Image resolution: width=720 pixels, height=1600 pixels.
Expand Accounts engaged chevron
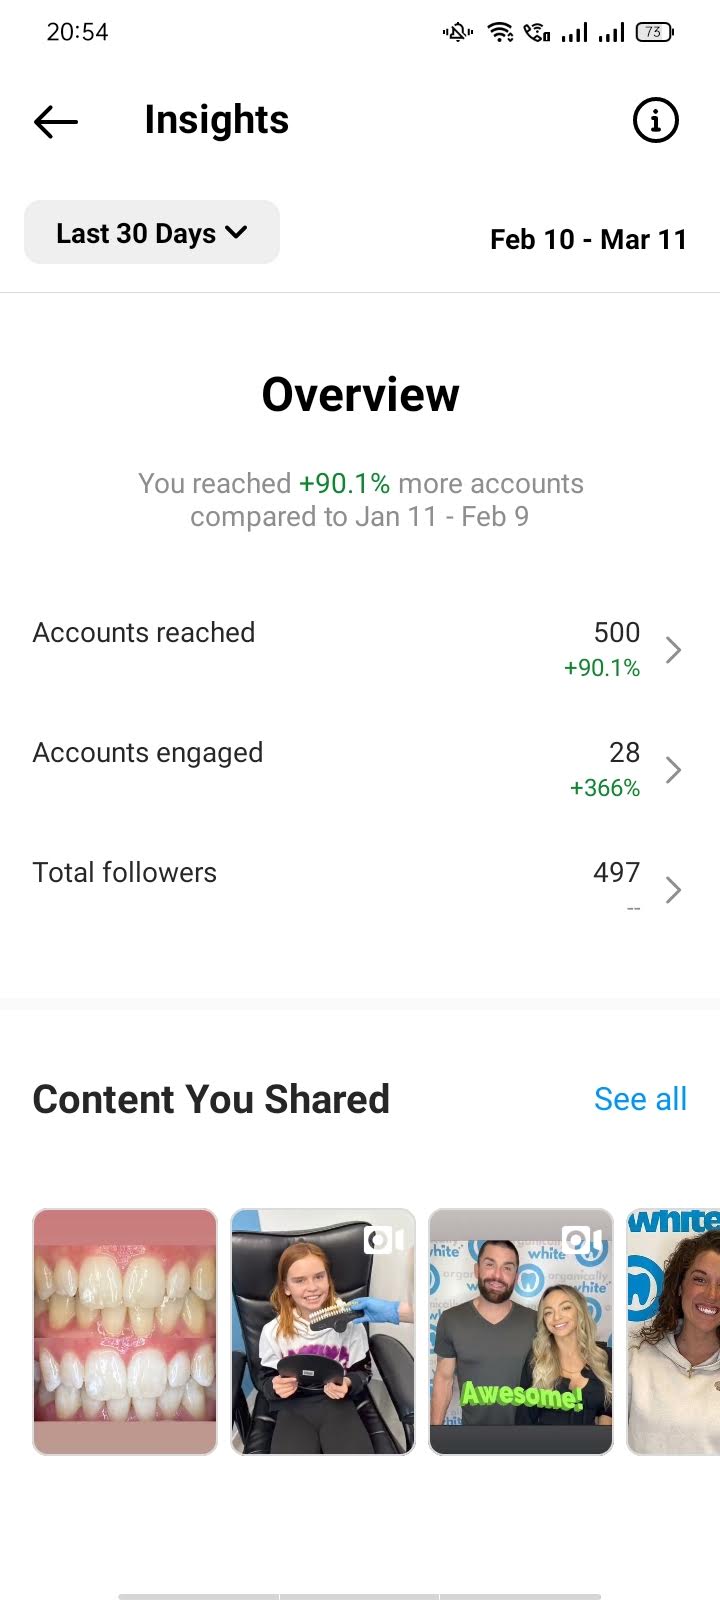tap(674, 770)
